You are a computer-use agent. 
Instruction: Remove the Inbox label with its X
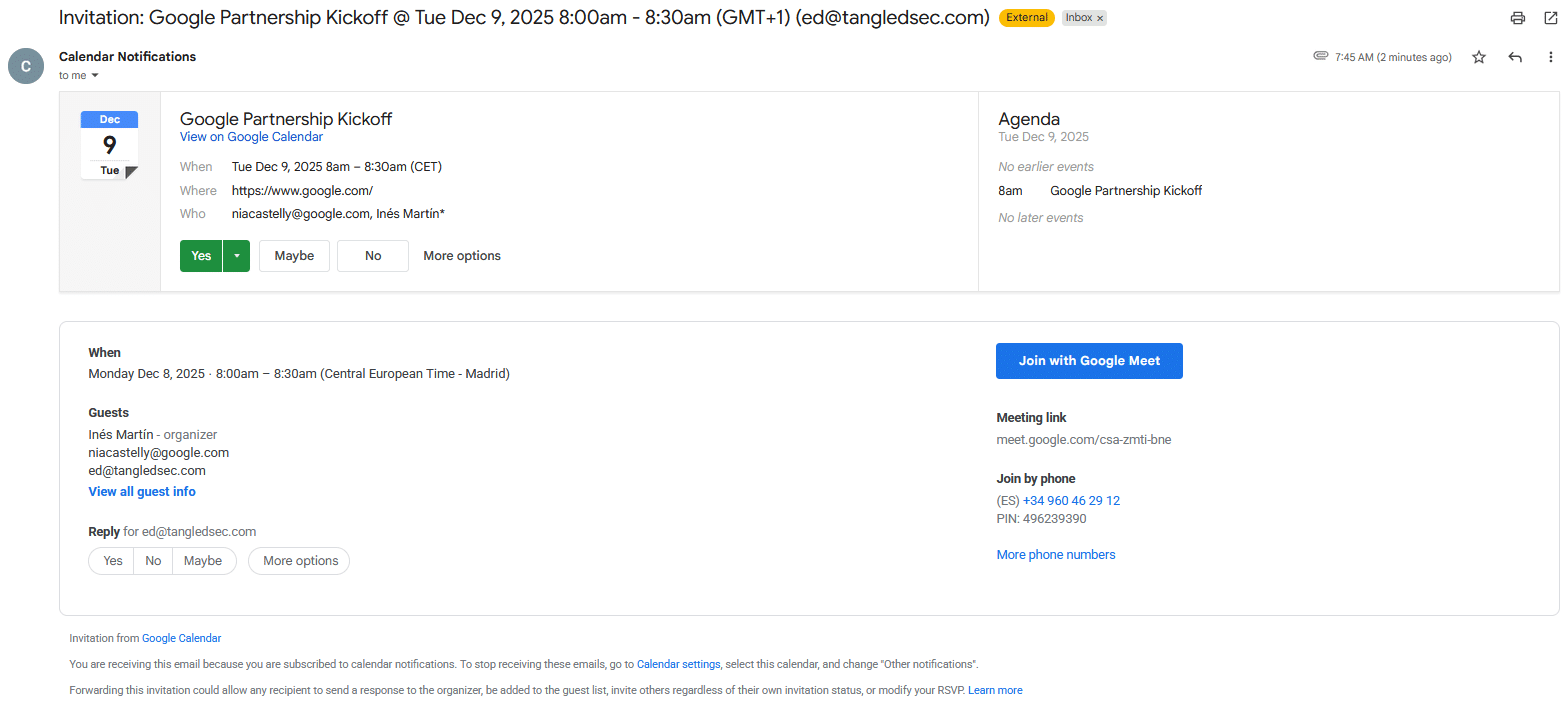pyautogui.click(x=1100, y=18)
